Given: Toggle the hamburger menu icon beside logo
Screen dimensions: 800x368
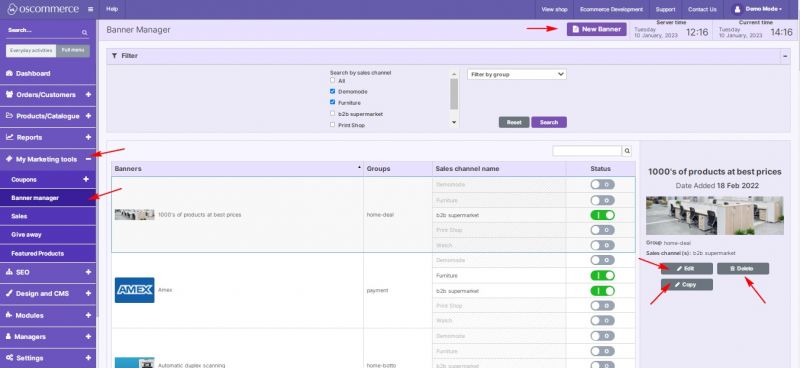Looking at the screenshot, I should [90, 9].
